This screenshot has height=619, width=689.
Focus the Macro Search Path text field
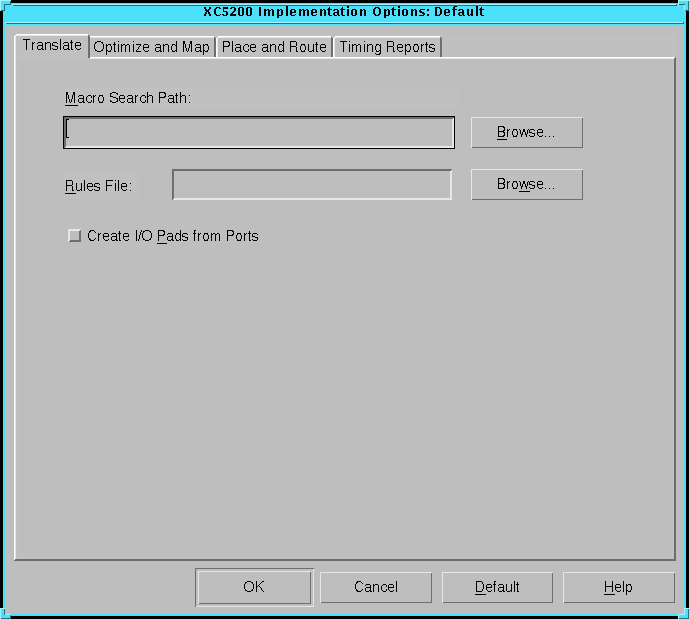coord(259,133)
